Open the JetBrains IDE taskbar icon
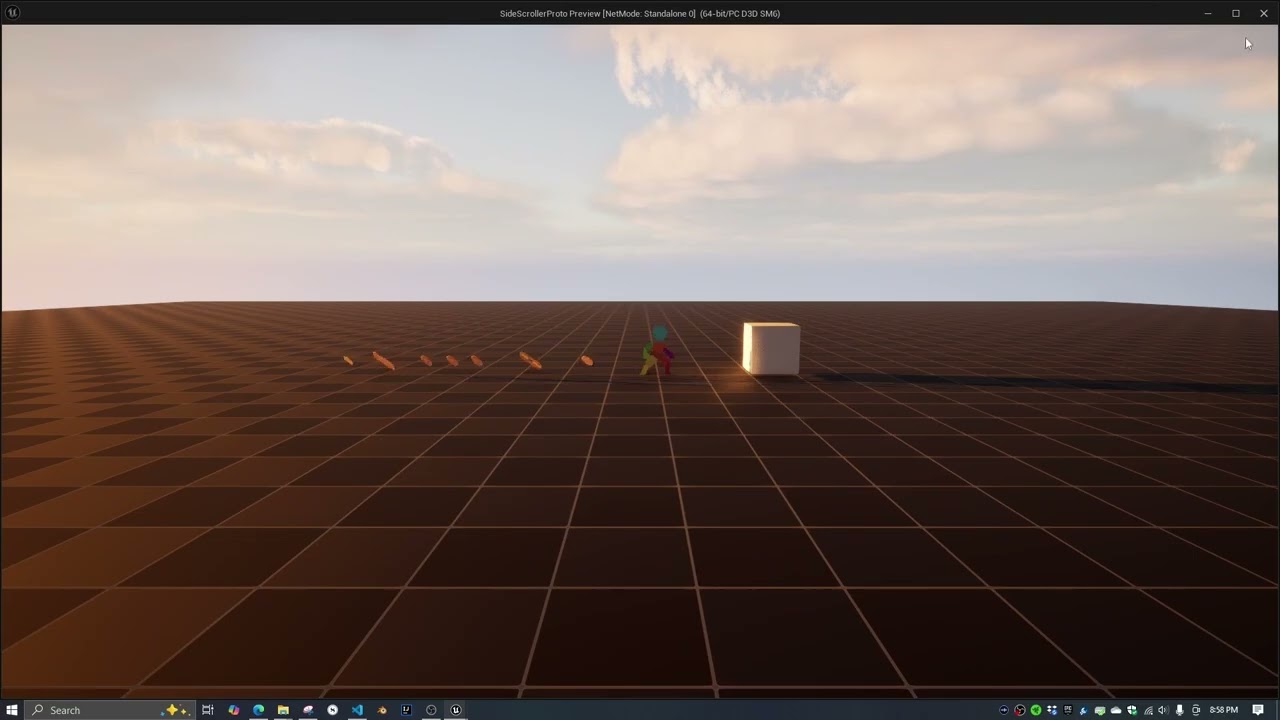This screenshot has height=720, width=1280. (x=406, y=710)
